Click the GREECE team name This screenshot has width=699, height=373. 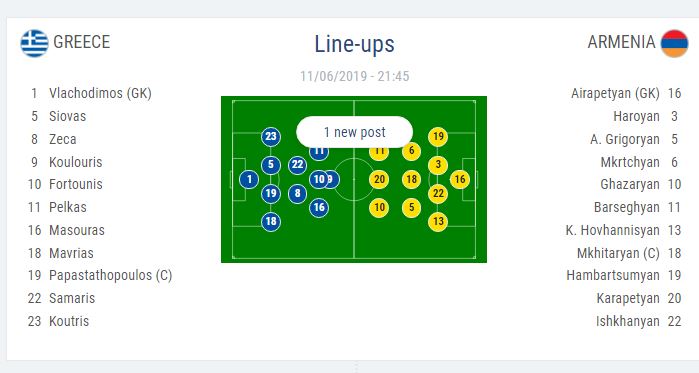(82, 42)
